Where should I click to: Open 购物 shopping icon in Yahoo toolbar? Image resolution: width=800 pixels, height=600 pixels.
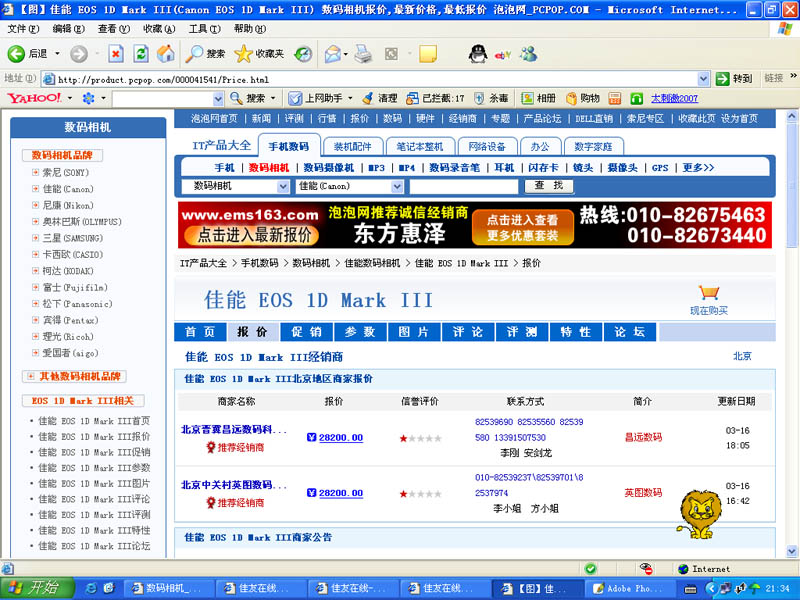pyautogui.click(x=583, y=98)
